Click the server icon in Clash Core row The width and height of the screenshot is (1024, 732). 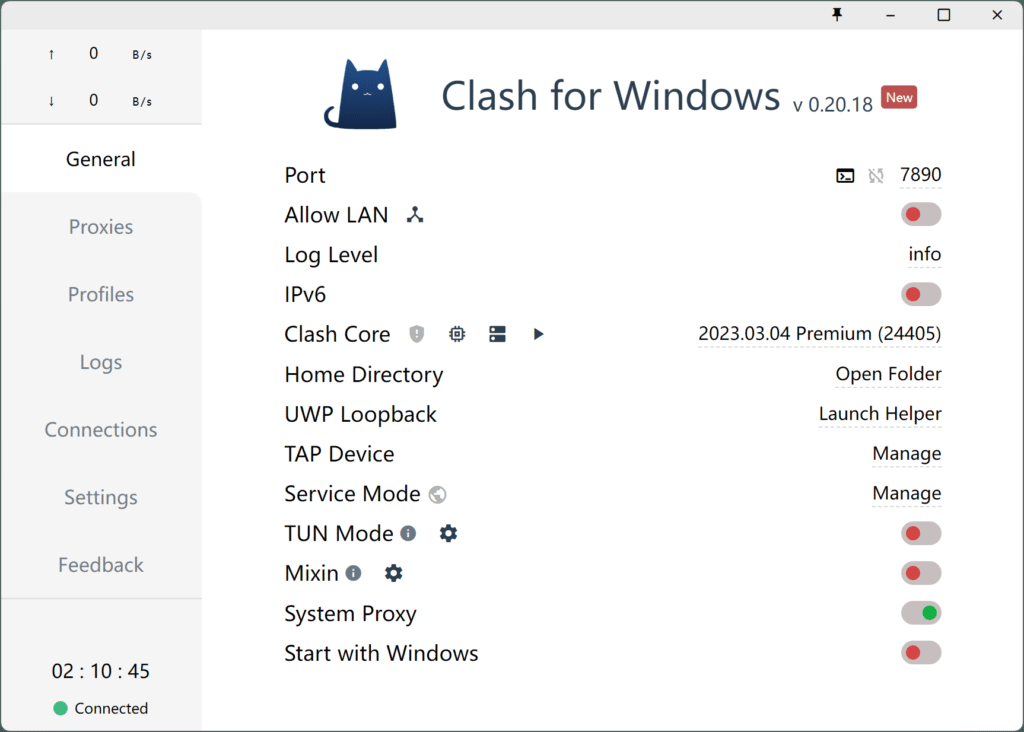[497, 334]
